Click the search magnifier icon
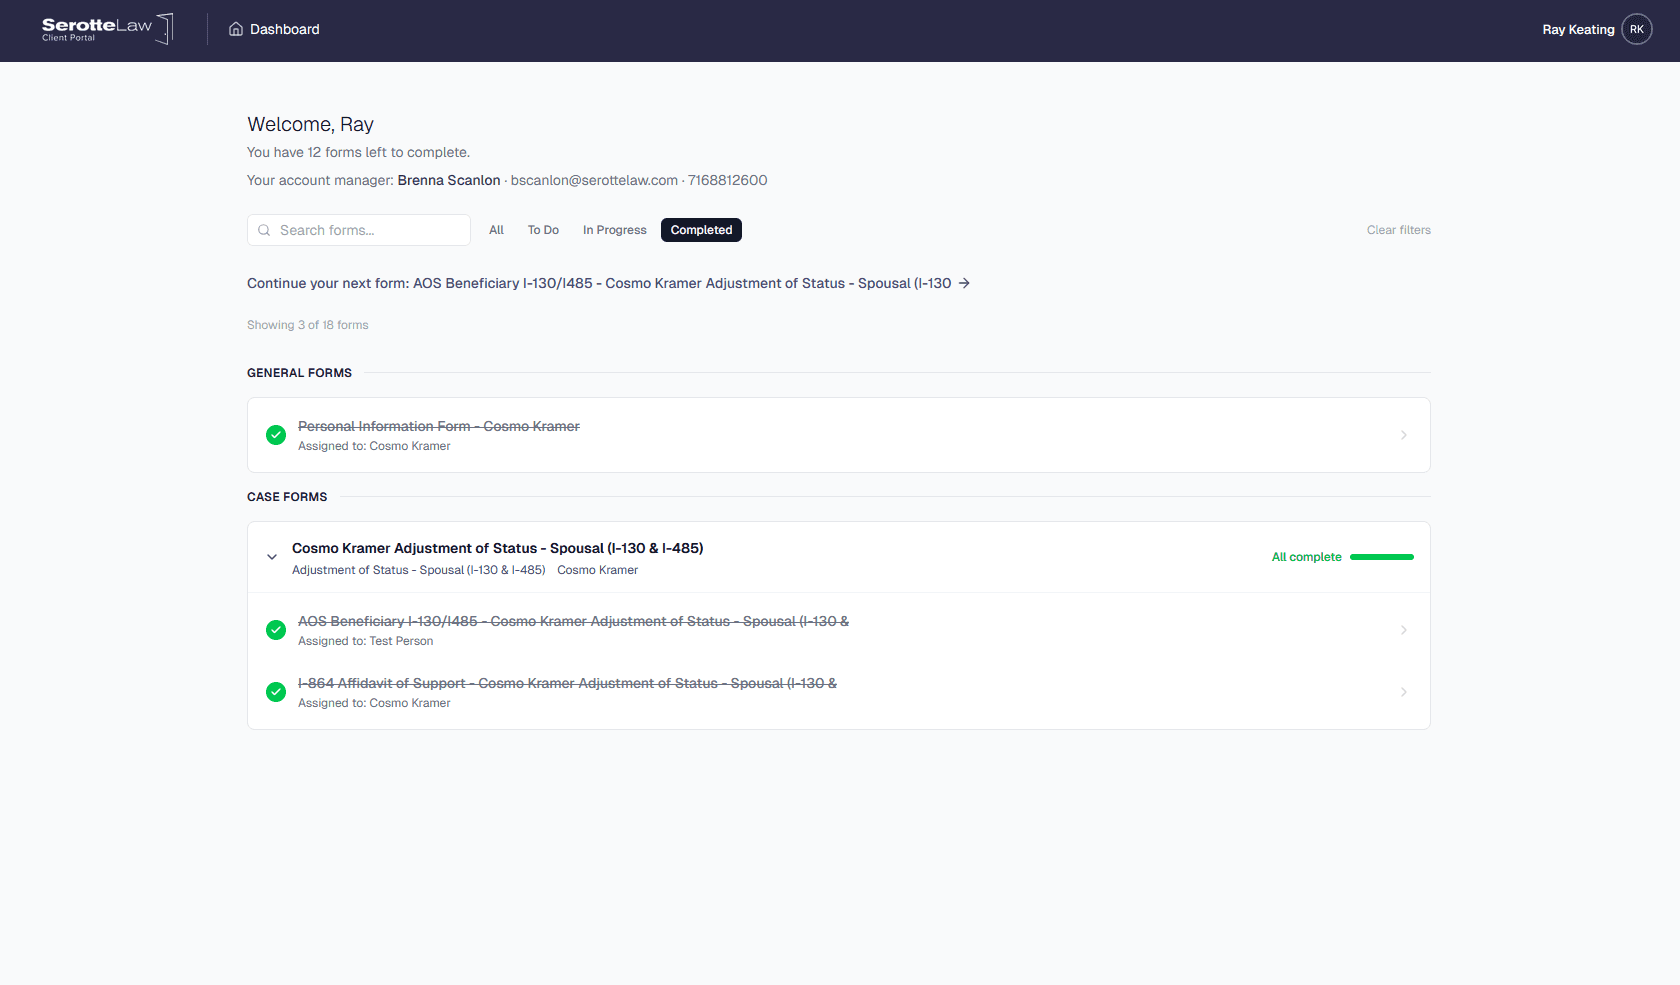The image size is (1680, 985). click(x=264, y=230)
